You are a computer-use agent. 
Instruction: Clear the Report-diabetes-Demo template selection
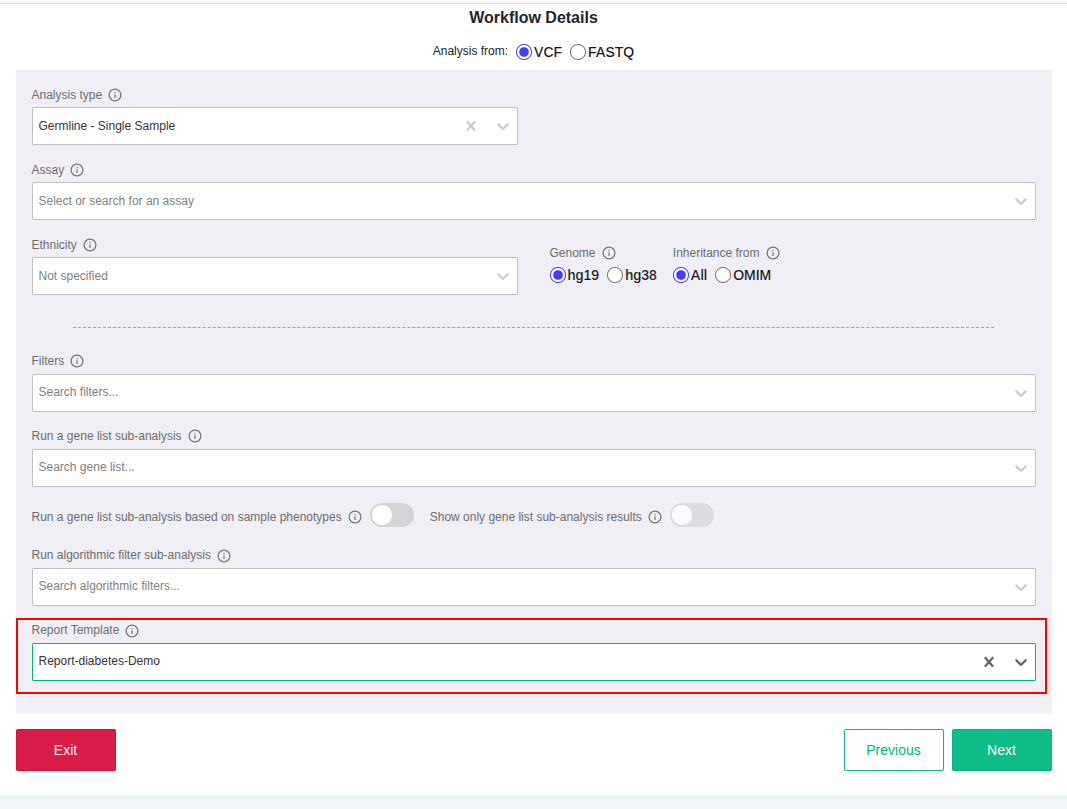pos(988,662)
